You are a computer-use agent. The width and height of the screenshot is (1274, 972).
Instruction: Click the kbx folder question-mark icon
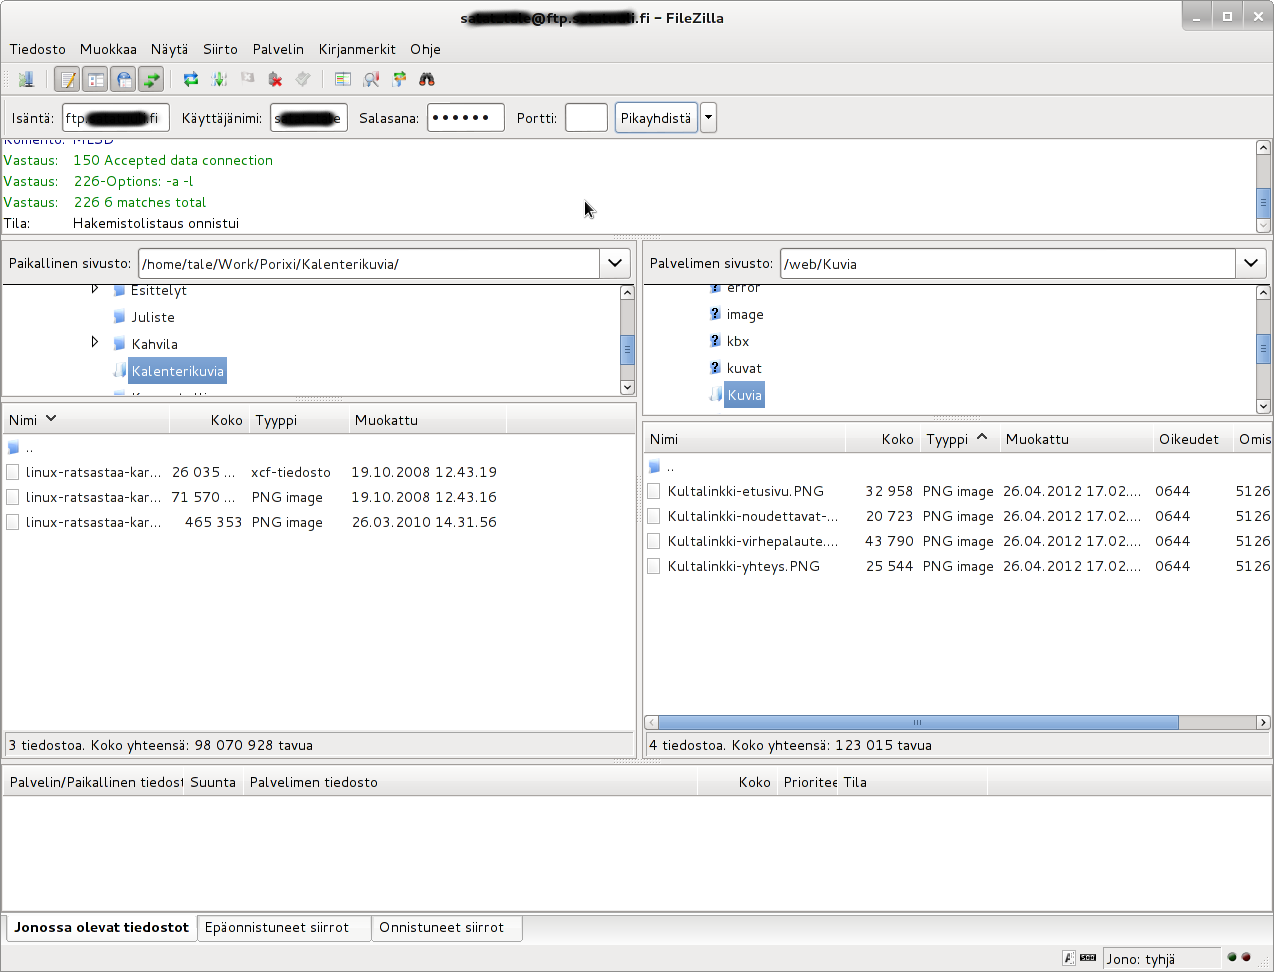[x=715, y=341]
